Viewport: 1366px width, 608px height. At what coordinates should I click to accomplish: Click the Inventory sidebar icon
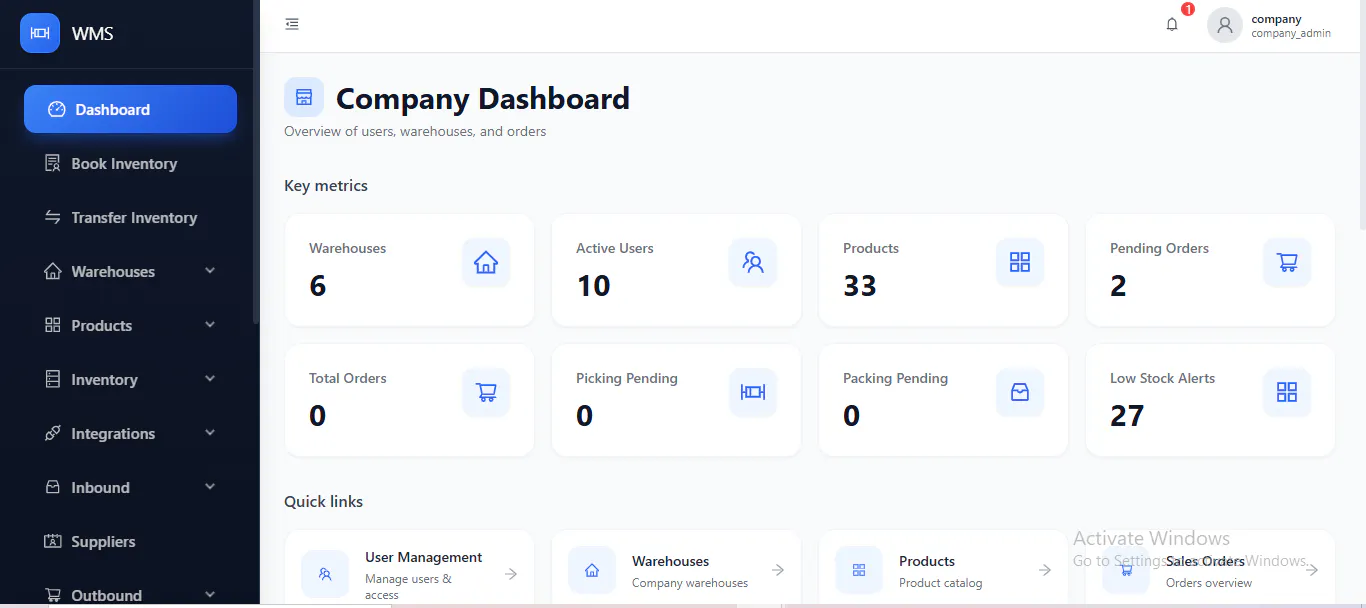pyautogui.click(x=53, y=379)
